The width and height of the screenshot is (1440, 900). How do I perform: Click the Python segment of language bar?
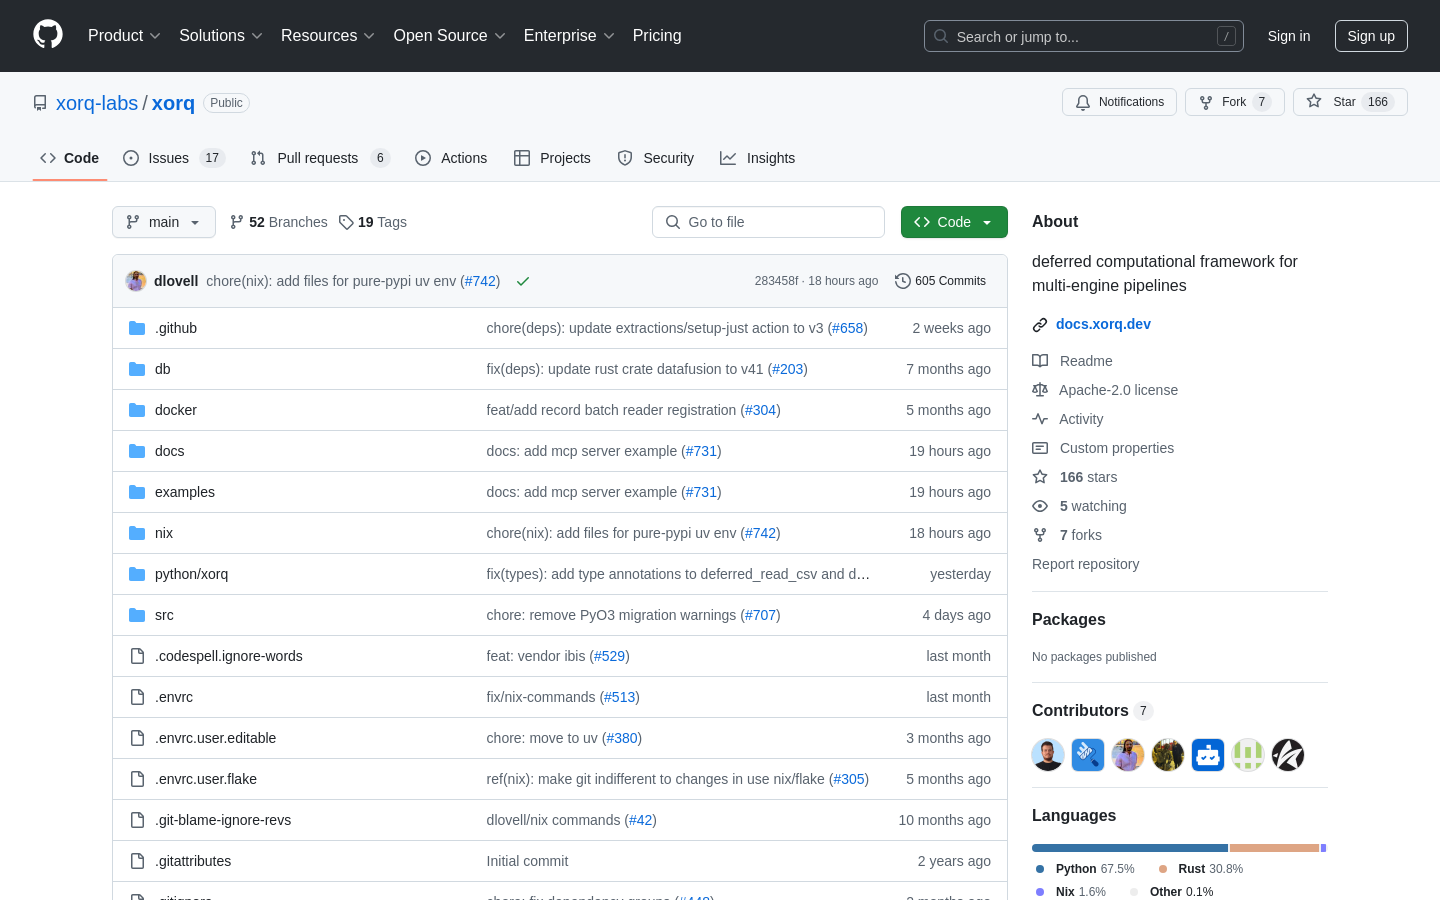click(x=1130, y=848)
